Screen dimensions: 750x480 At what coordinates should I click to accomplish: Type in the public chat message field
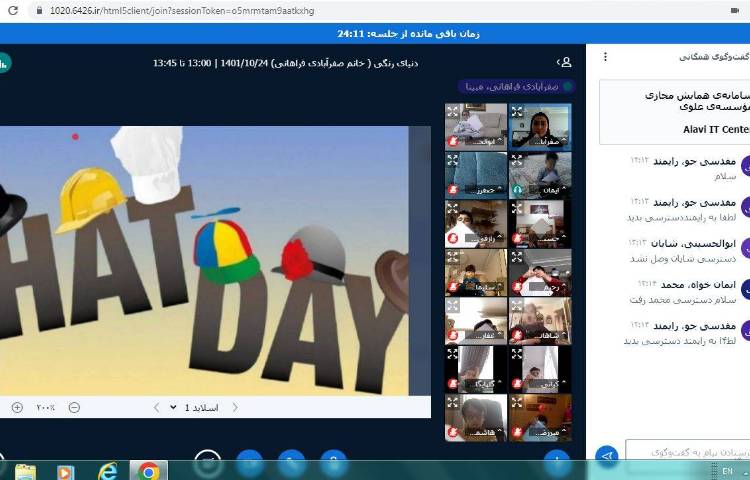point(690,455)
